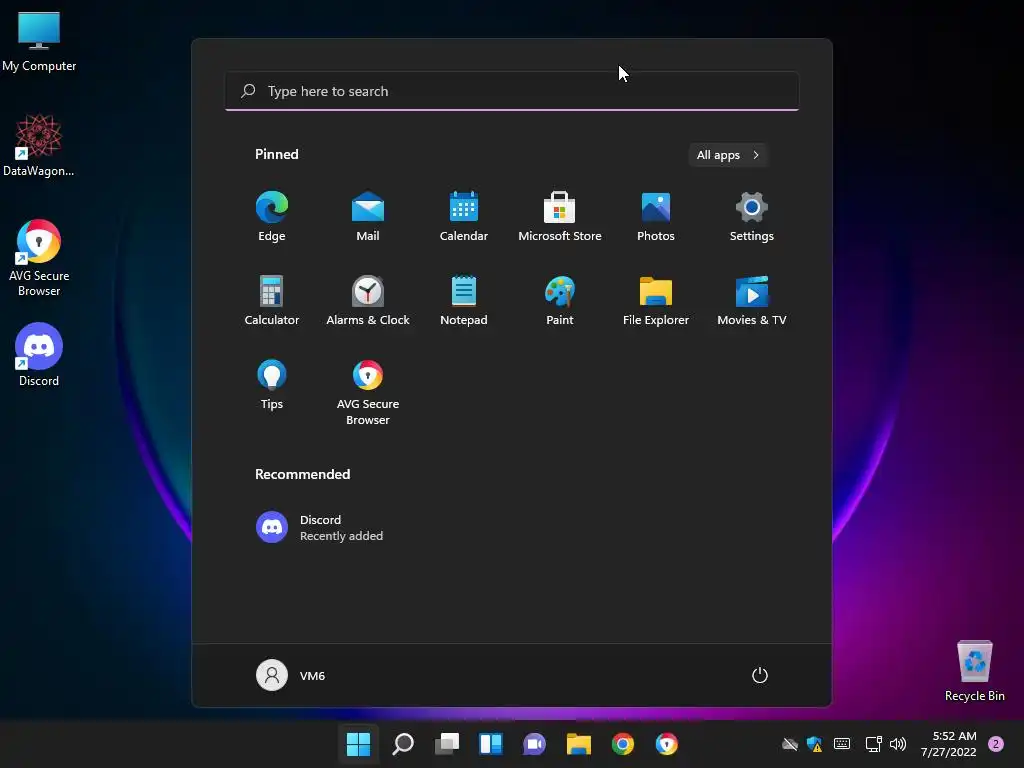1024x768 pixels.
Task: Open Teams Chat on the taskbar
Action: [534, 744]
